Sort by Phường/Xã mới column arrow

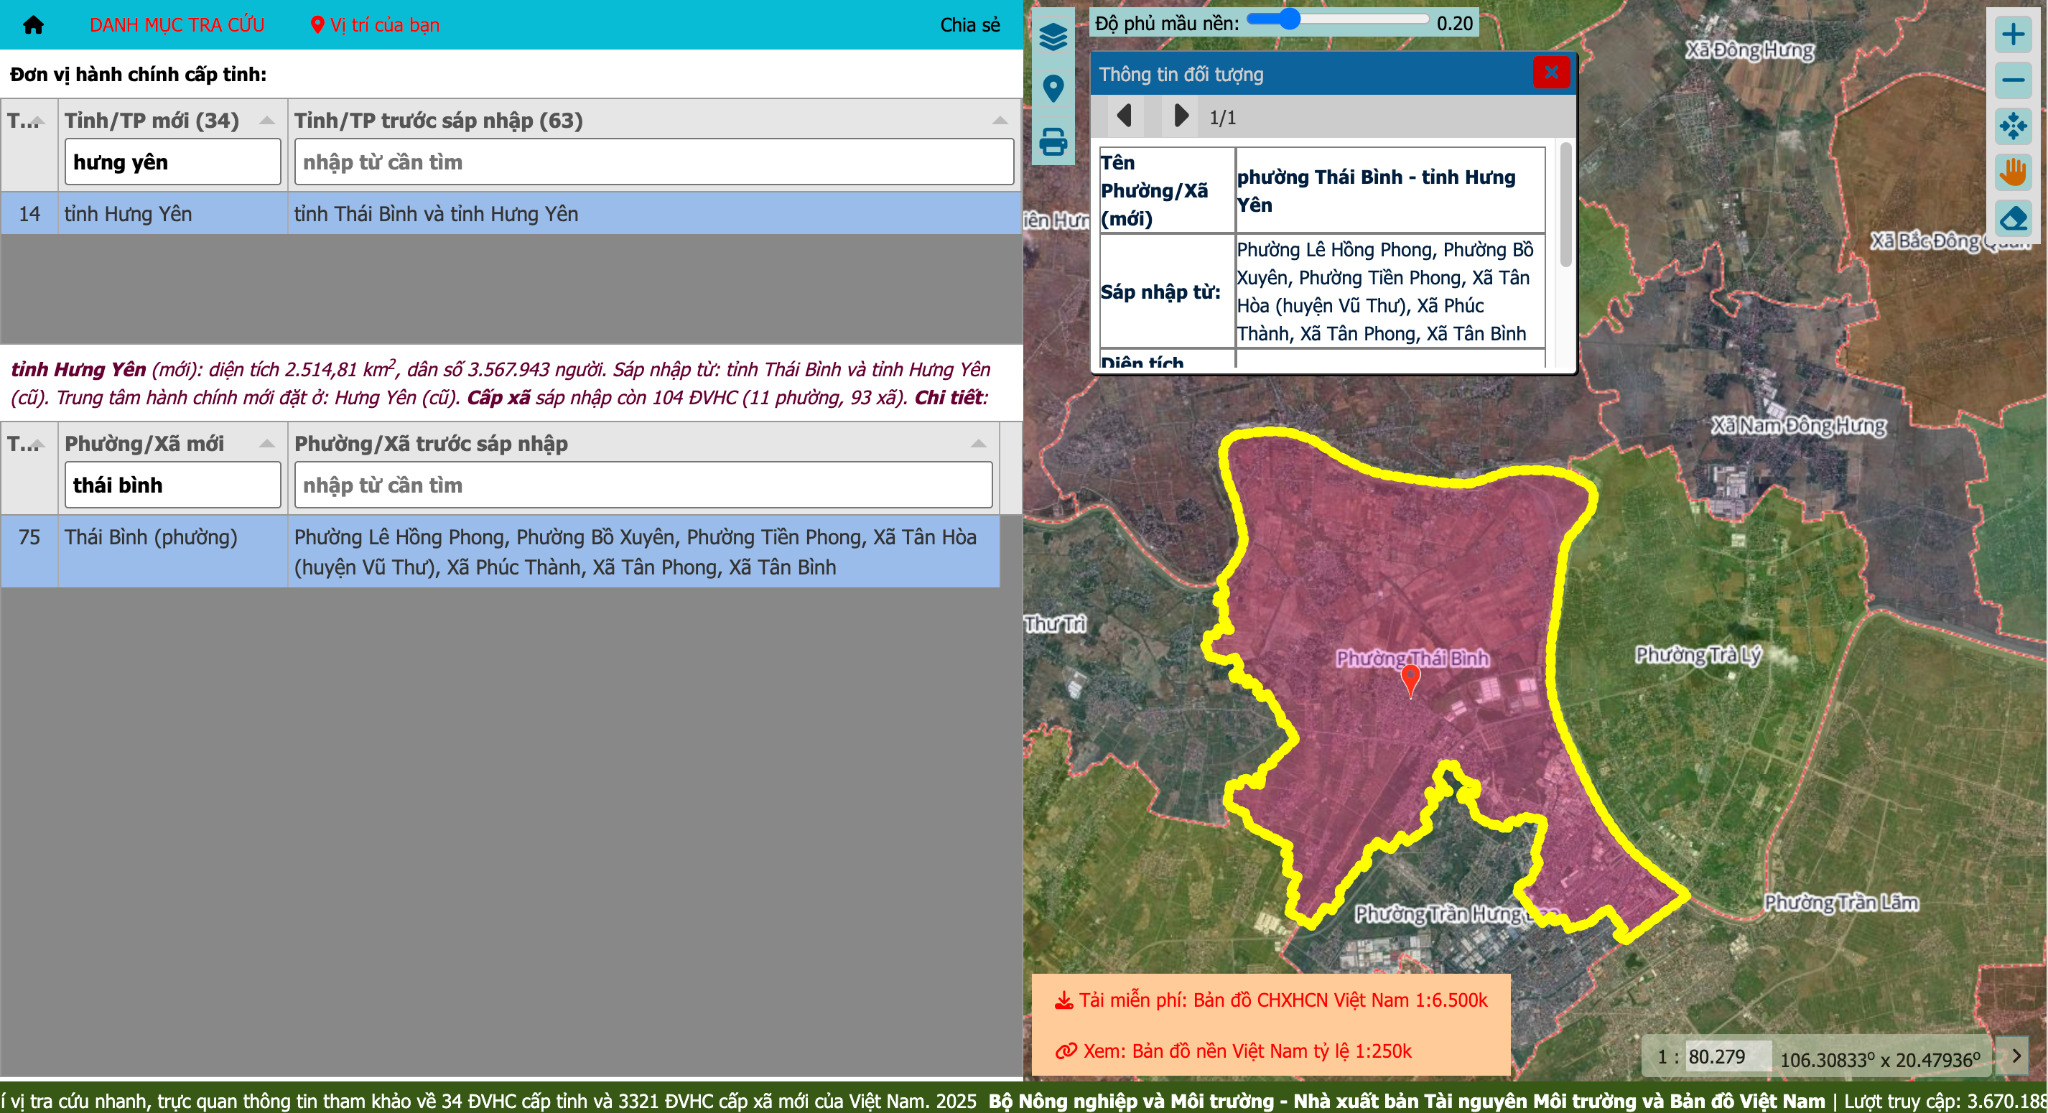pos(267,444)
